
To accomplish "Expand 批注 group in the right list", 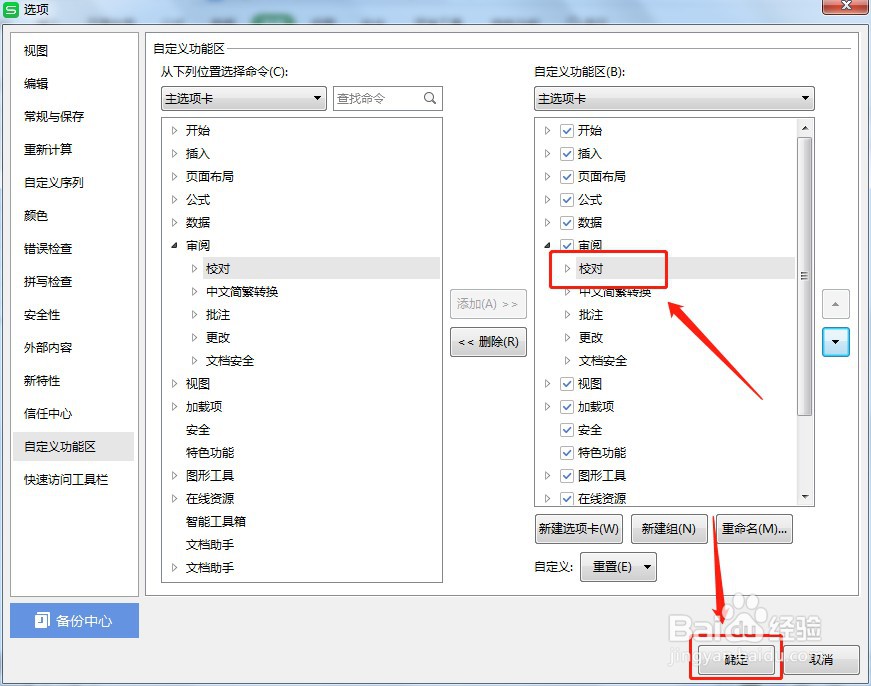I will tap(567, 315).
